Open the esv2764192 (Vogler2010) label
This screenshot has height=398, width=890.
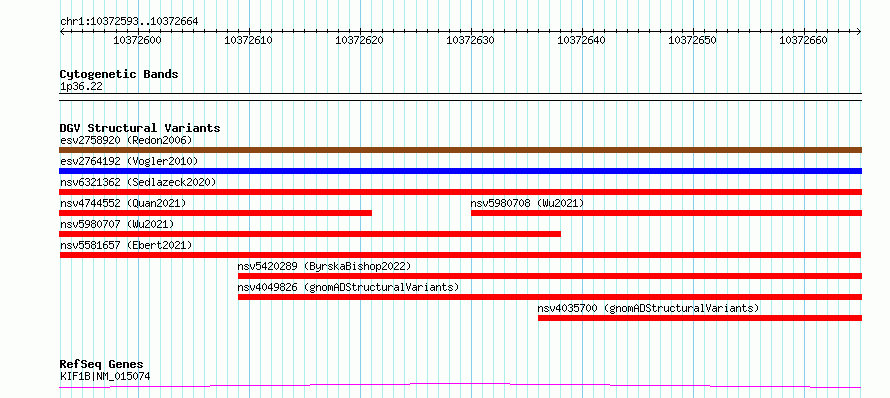click(129, 161)
